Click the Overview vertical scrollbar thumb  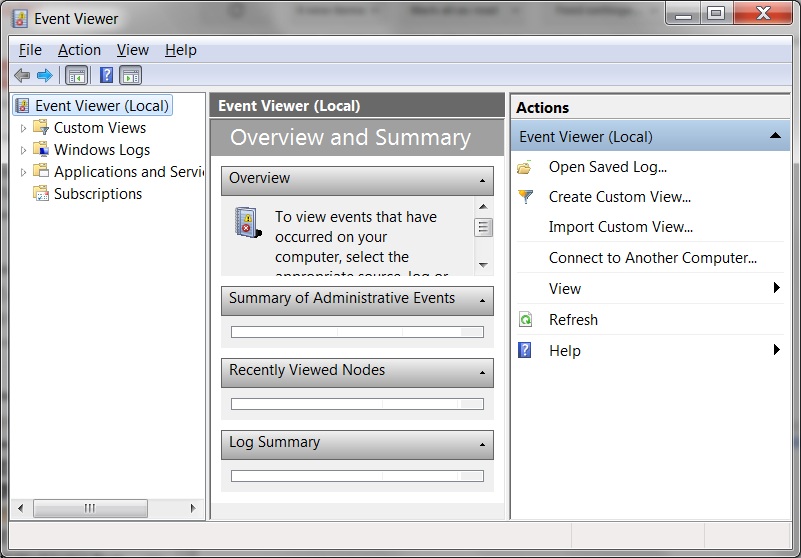coord(483,227)
